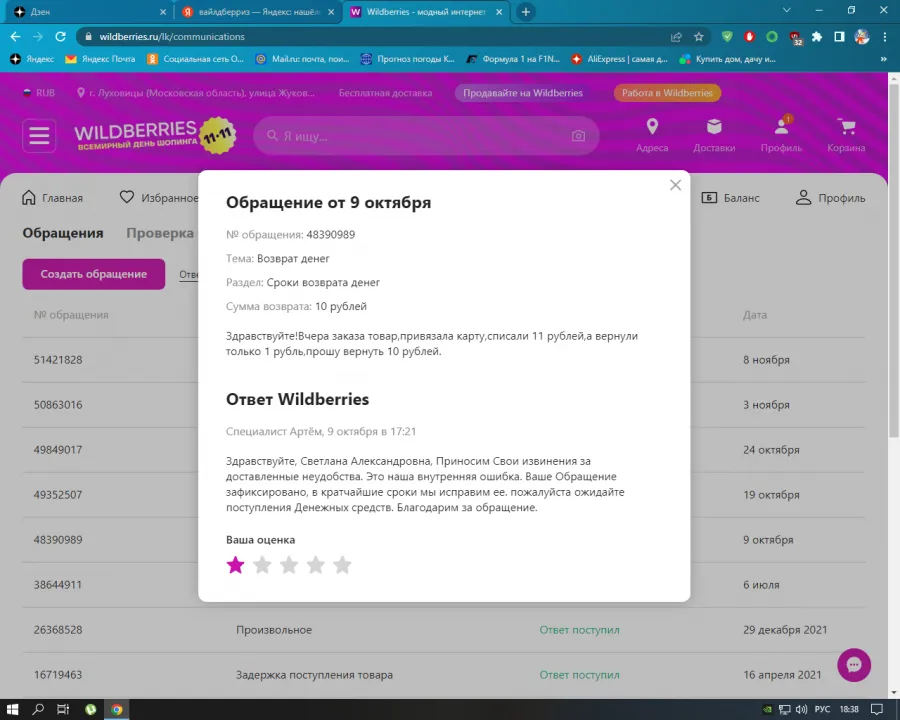Show more bookmarks chevron

coord(884,59)
